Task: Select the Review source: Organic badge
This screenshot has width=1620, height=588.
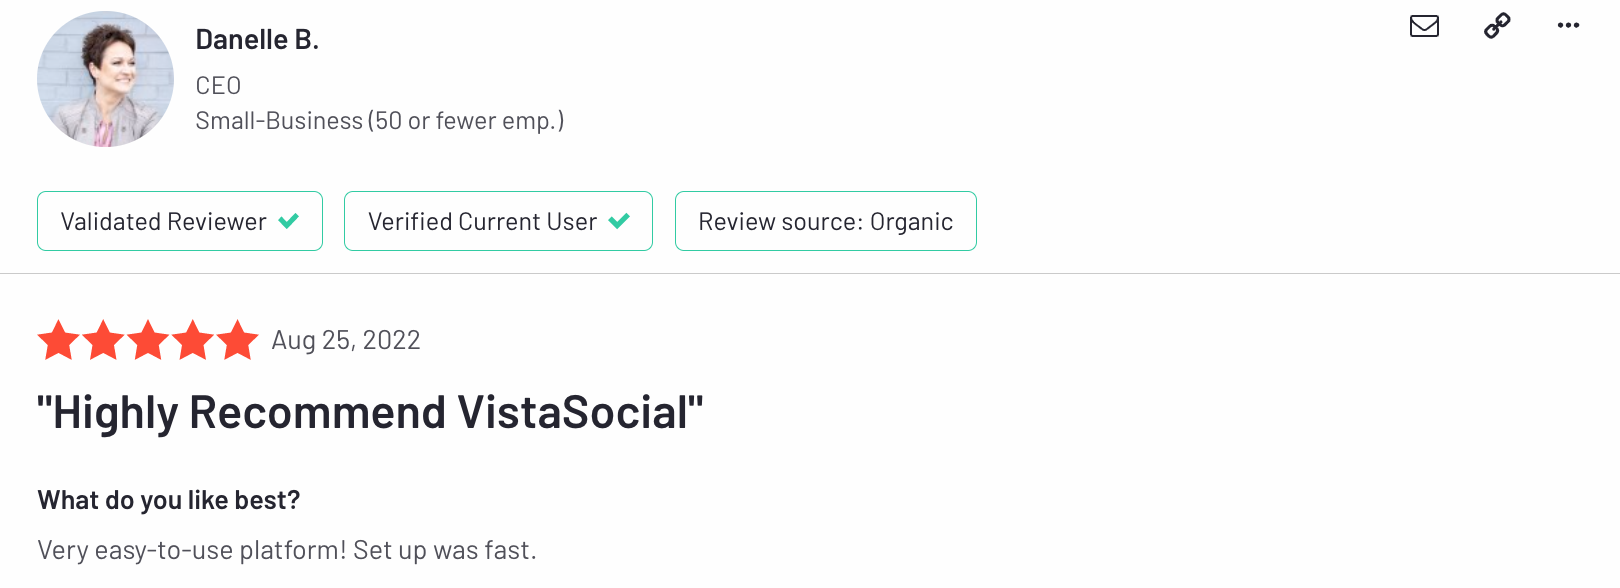Action: pyautogui.click(x=825, y=221)
